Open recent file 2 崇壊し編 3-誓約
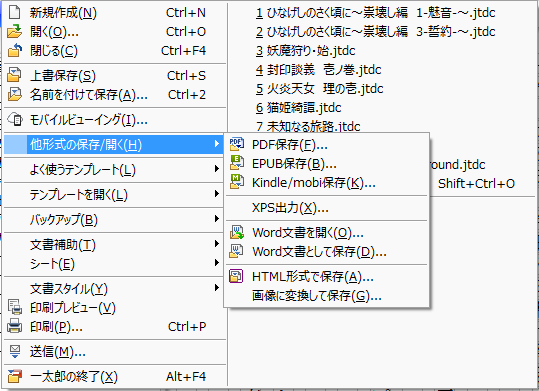Image resolution: width=539 pixels, height=391 pixels. point(375,32)
